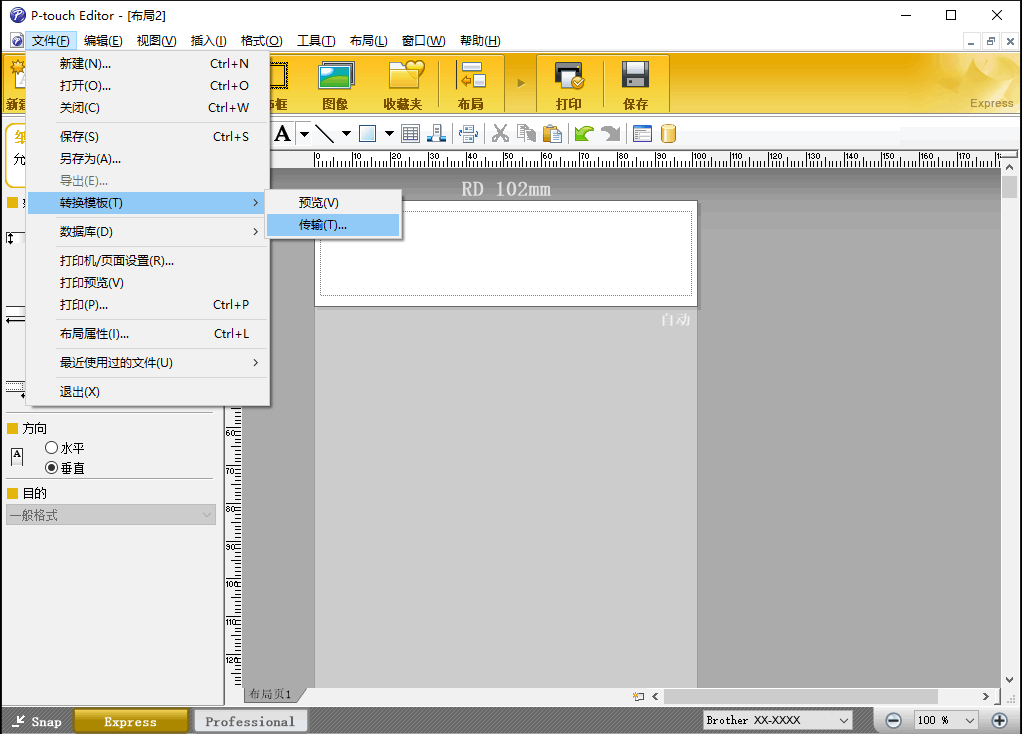The width and height of the screenshot is (1022, 734).
Task: Open the 编辑(E) menu
Action: (103, 40)
